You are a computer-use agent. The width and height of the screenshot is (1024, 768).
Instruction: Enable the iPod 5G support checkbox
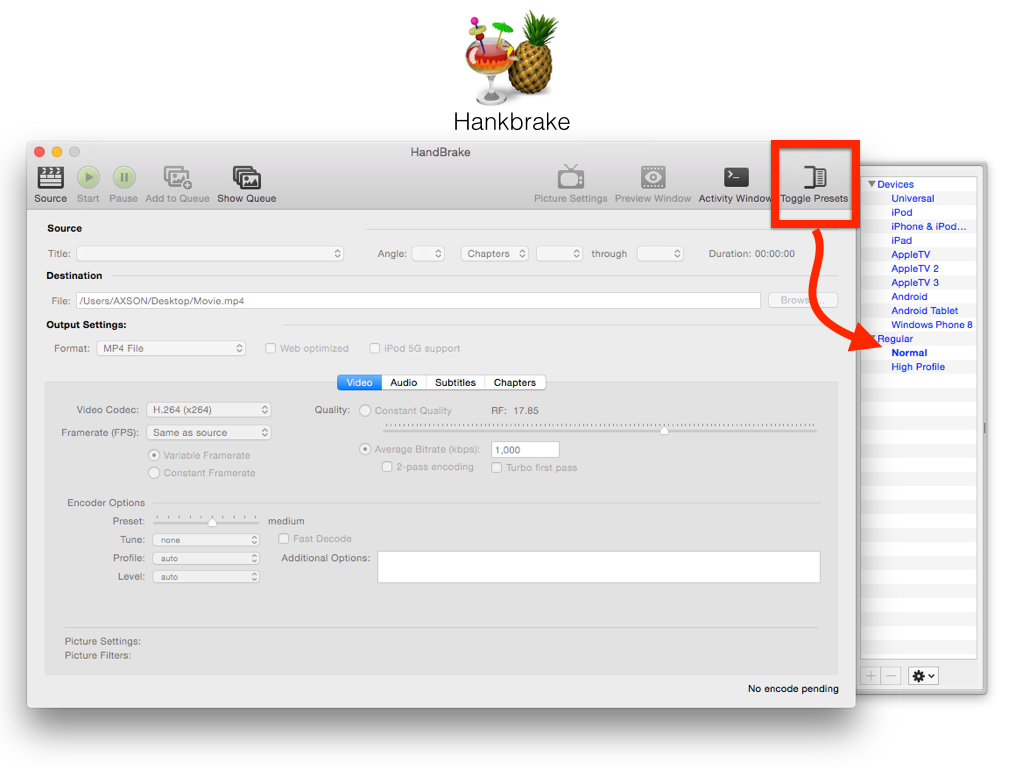[375, 348]
